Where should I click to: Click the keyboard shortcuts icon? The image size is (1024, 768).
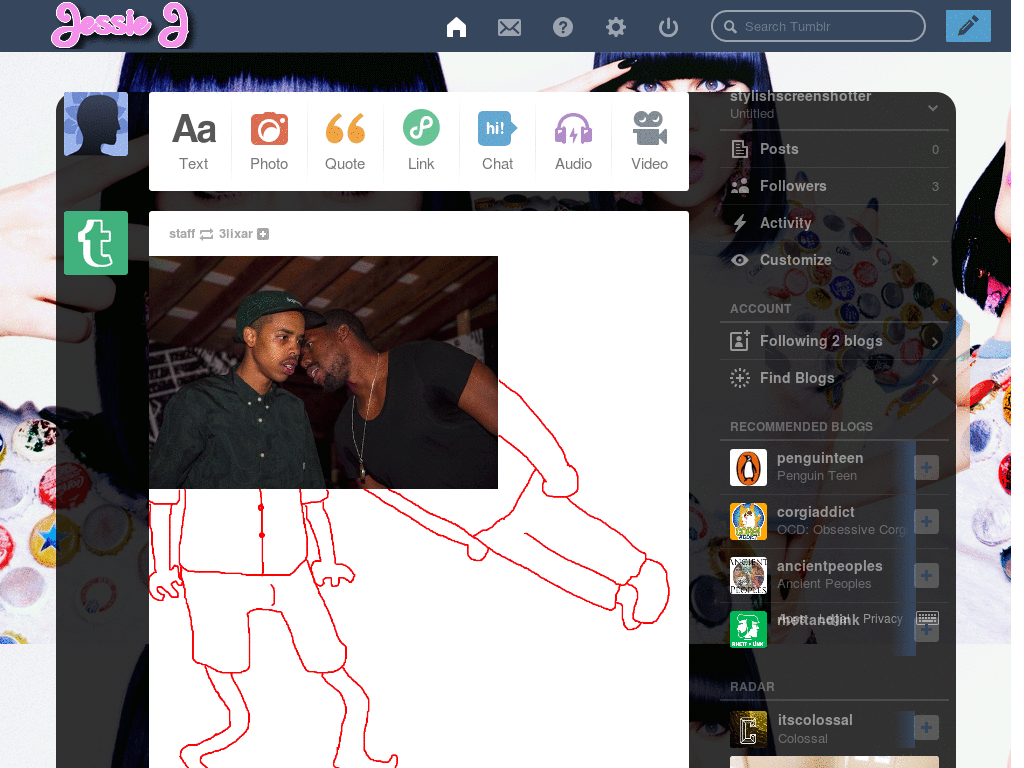click(x=927, y=618)
